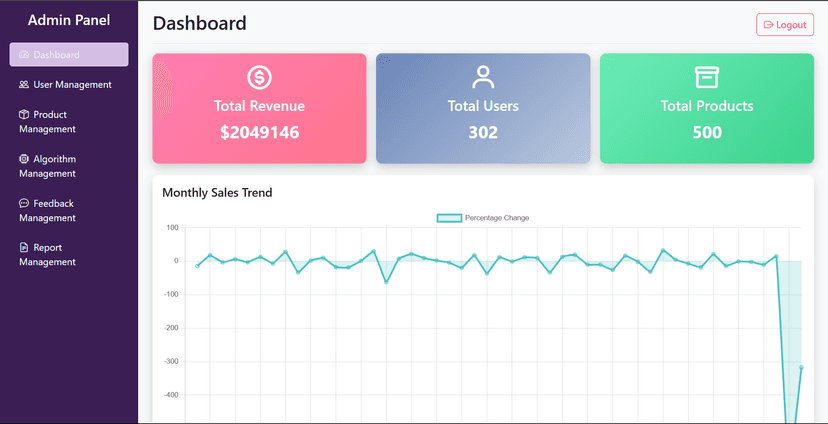Click the teal Percentage Change legend swatch
Image resolution: width=828 pixels, height=424 pixels.
pyautogui.click(x=449, y=218)
